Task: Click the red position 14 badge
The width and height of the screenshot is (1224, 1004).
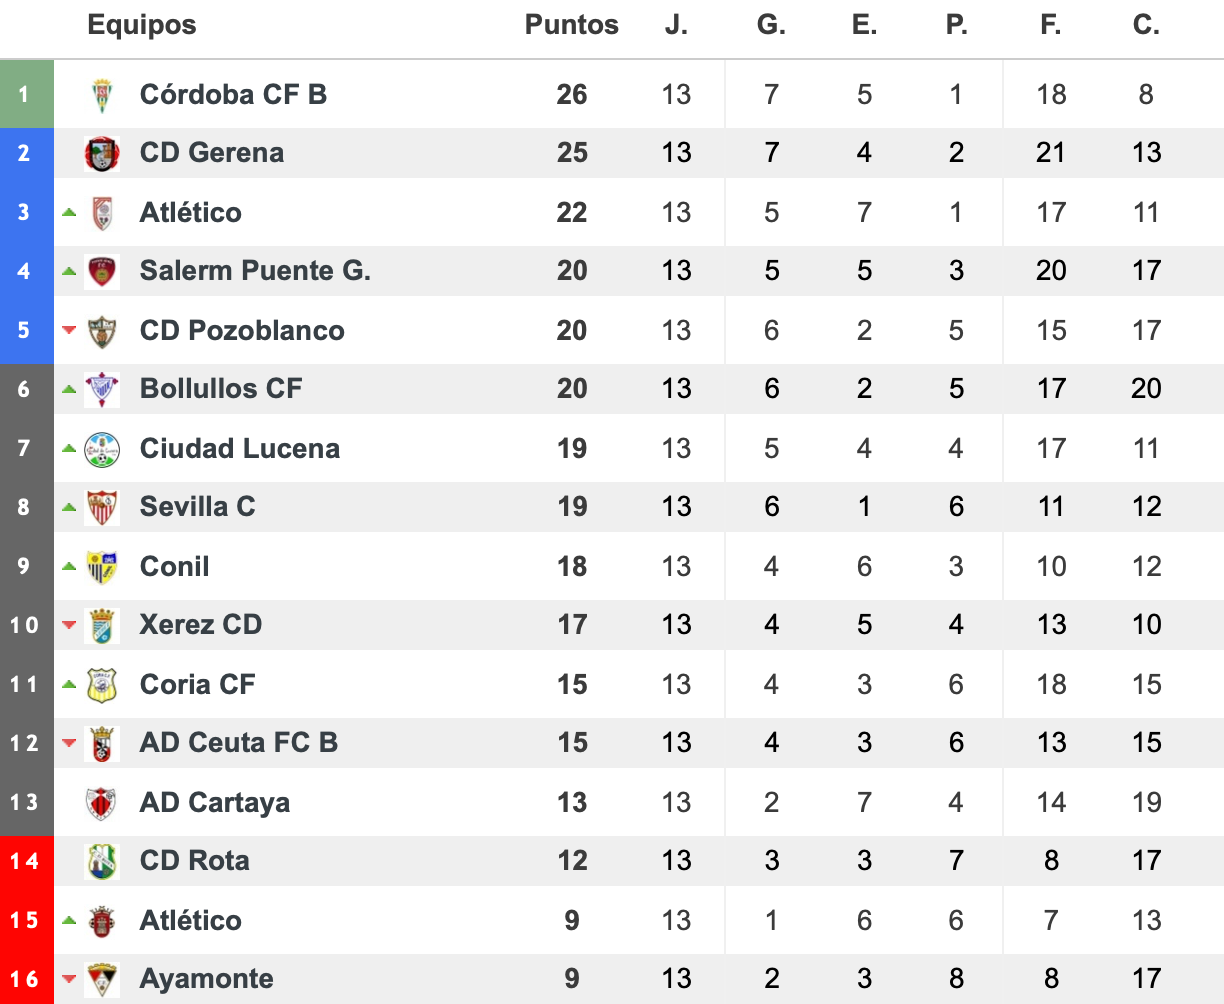Action: [x=26, y=861]
